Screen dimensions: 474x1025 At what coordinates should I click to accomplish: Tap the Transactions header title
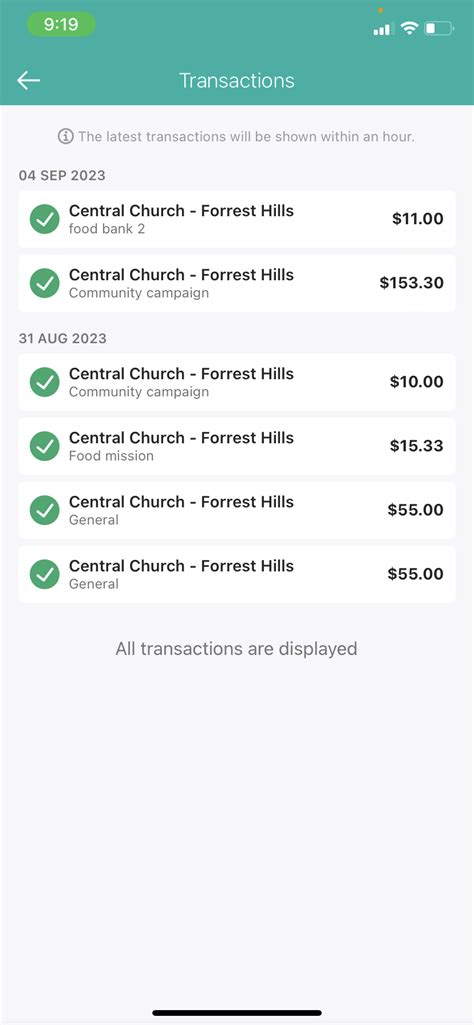point(237,80)
